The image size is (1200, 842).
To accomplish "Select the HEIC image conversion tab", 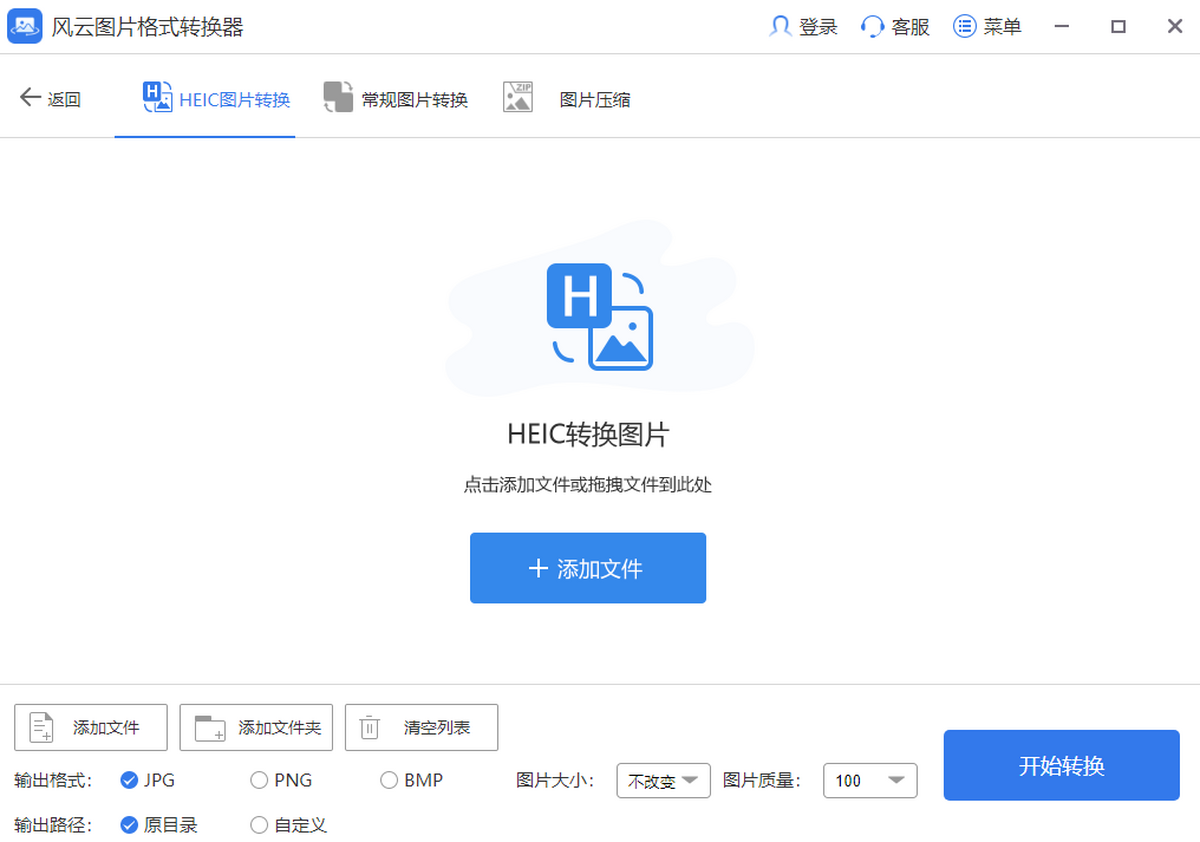I will click(216, 99).
